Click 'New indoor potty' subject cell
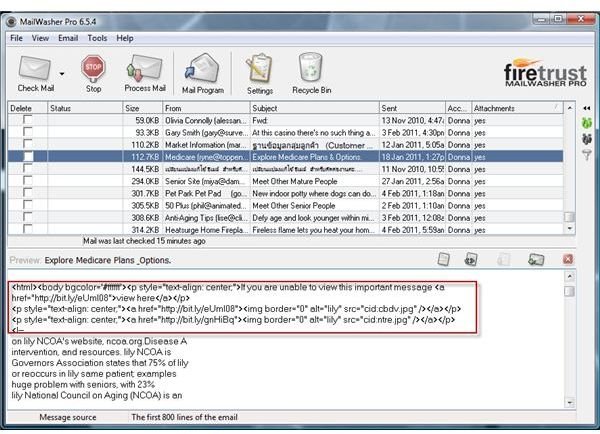600x434 pixels. point(313,194)
